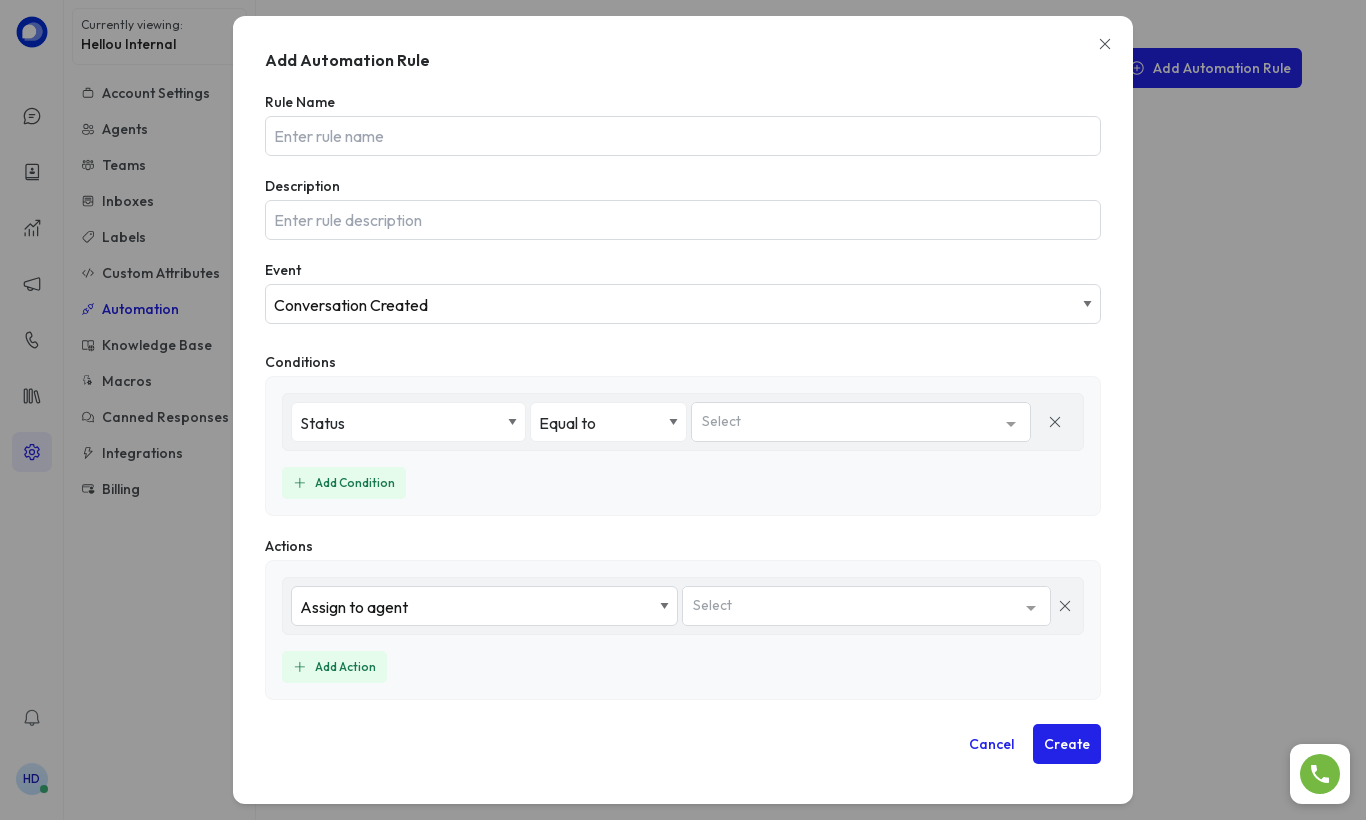This screenshot has height=820, width=1366.
Task: Open the library books icon in left rail
Action: point(32,396)
